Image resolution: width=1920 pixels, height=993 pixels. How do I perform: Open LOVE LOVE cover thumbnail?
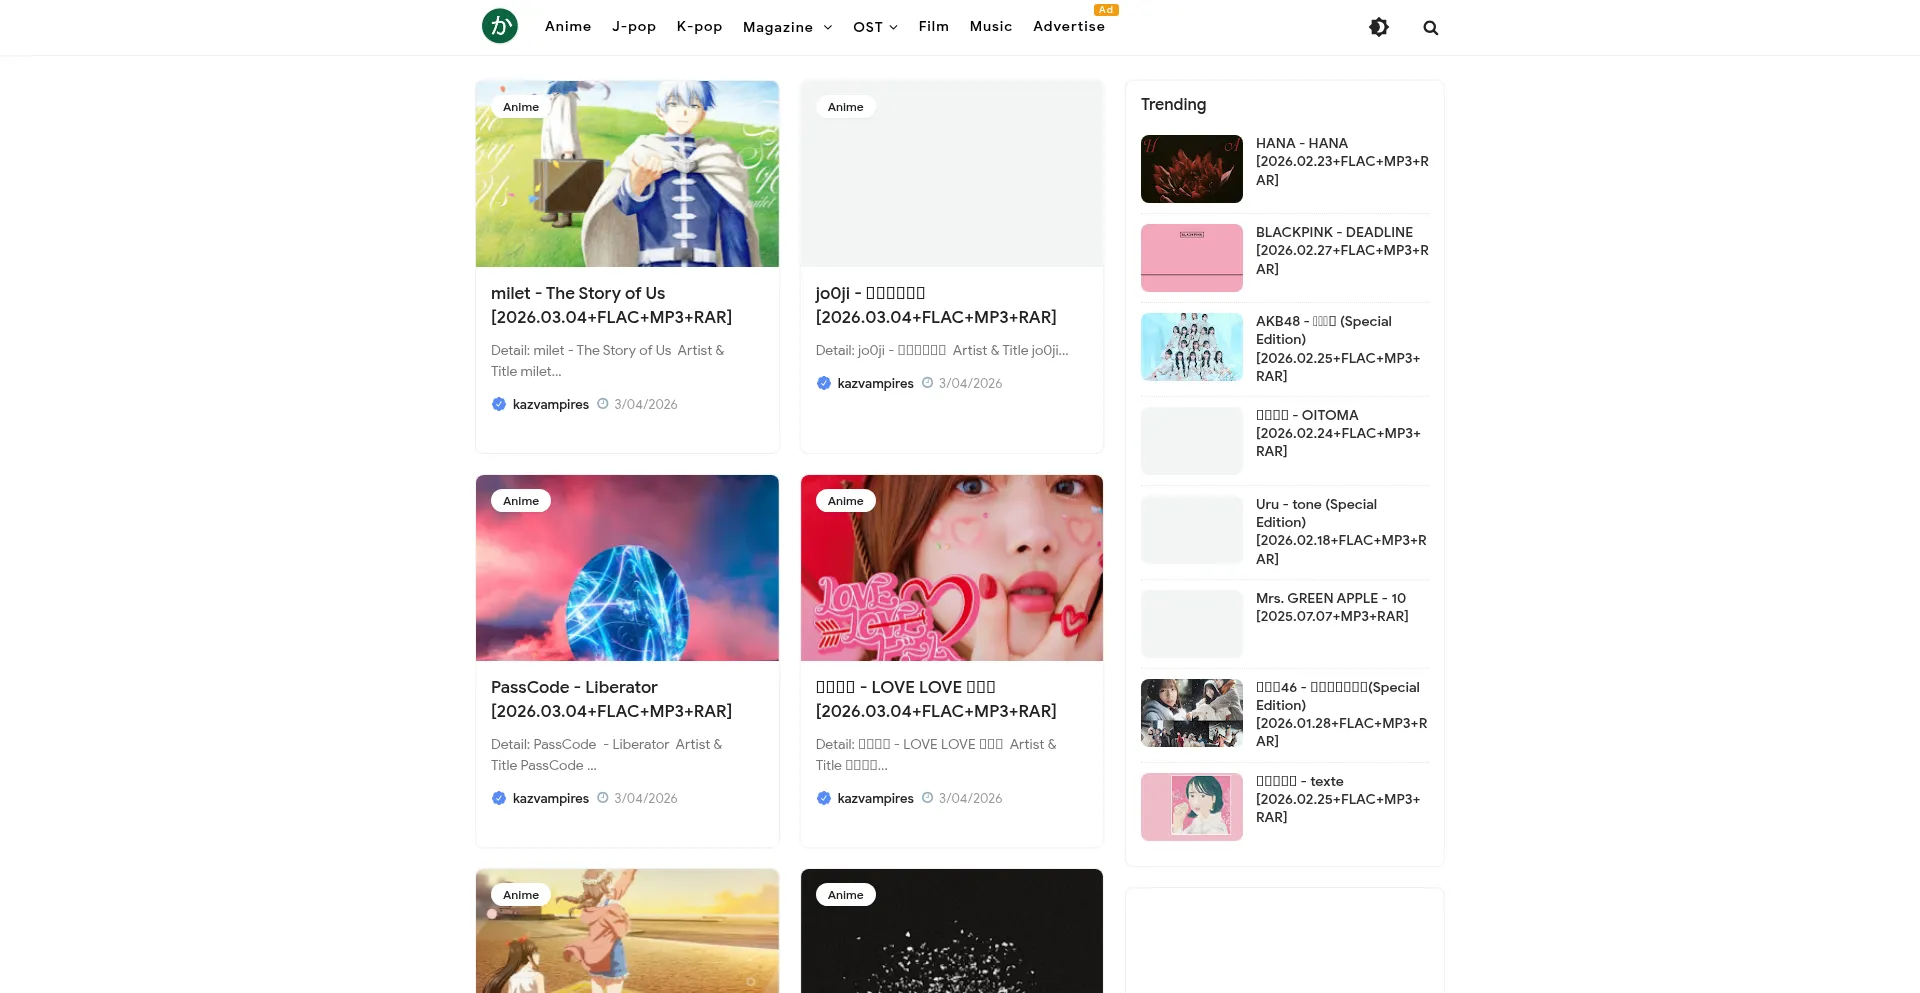[x=952, y=568]
